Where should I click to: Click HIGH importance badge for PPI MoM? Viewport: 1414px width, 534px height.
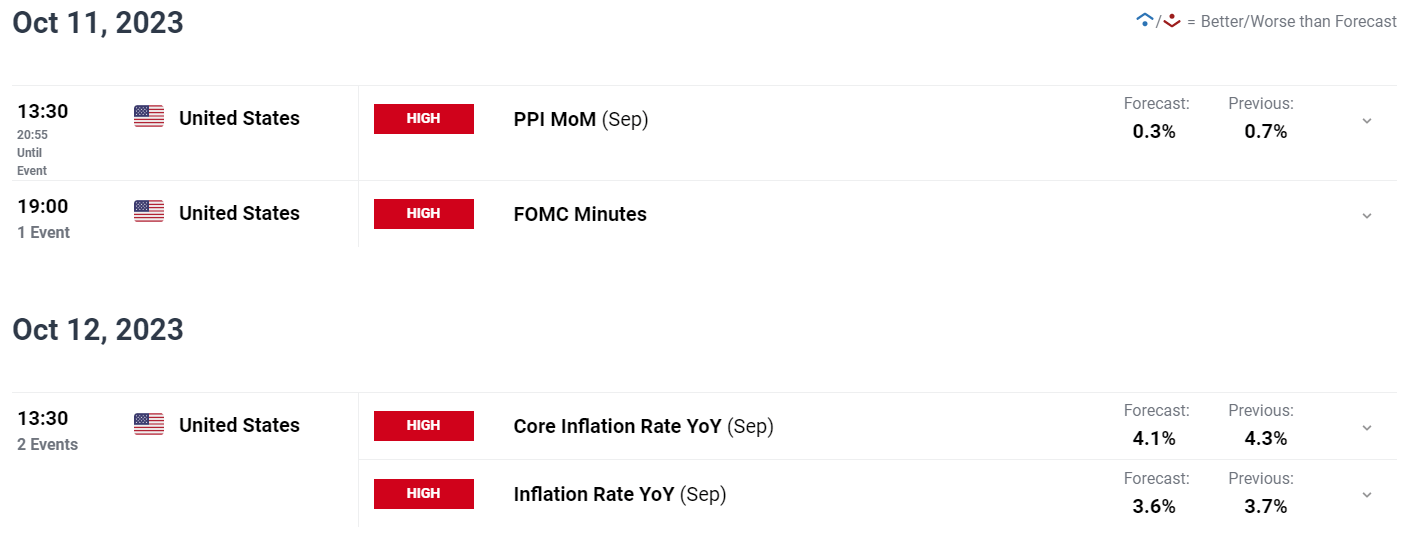coord(424,118)
